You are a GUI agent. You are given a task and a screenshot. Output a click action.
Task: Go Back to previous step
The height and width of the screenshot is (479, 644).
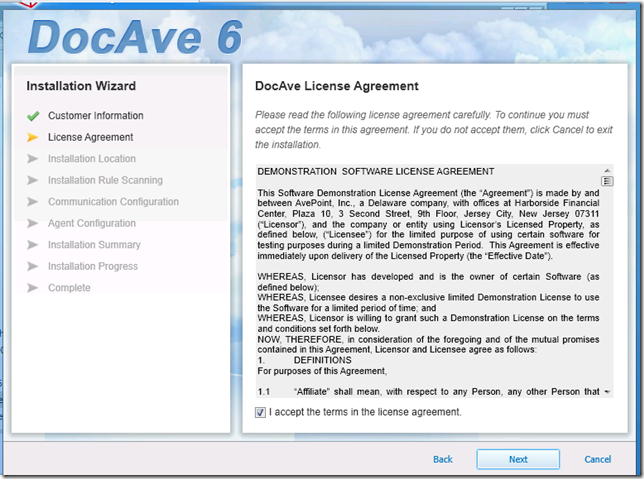(x=443, y=459)
